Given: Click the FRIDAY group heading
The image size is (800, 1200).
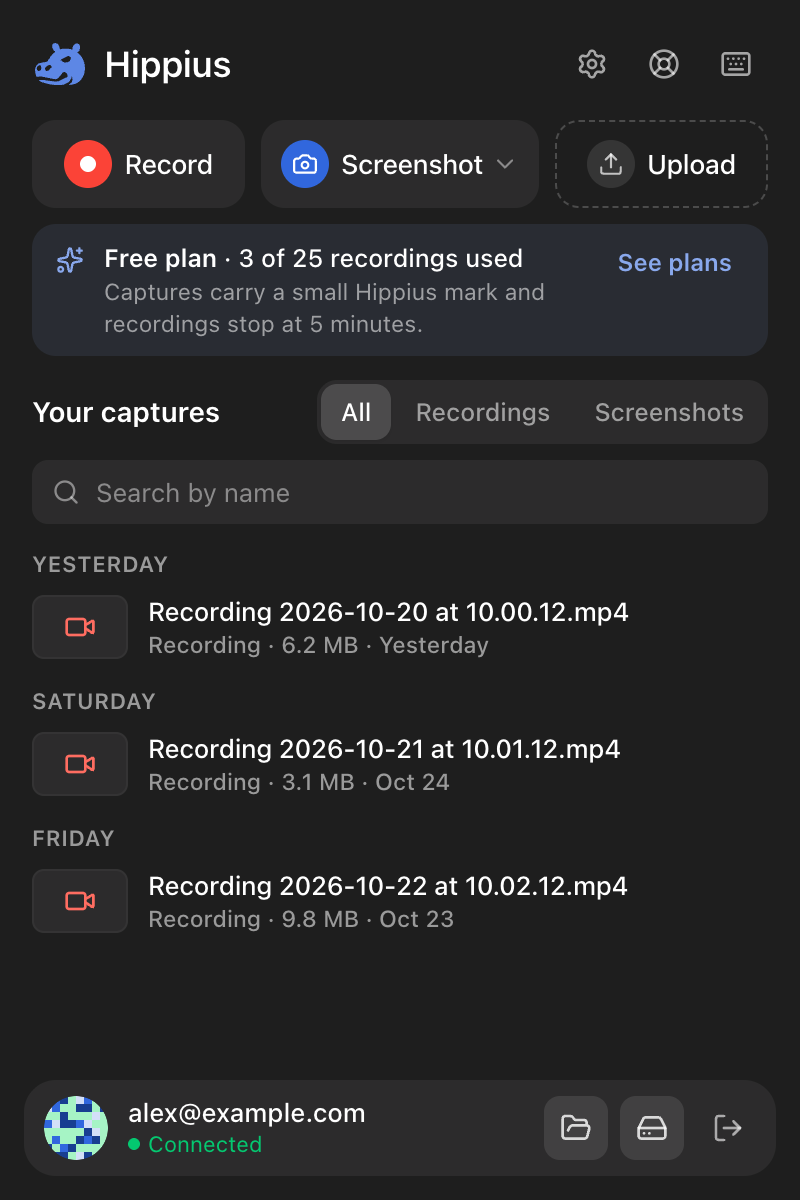Looking at the screenshot, I should coord(74,839).
